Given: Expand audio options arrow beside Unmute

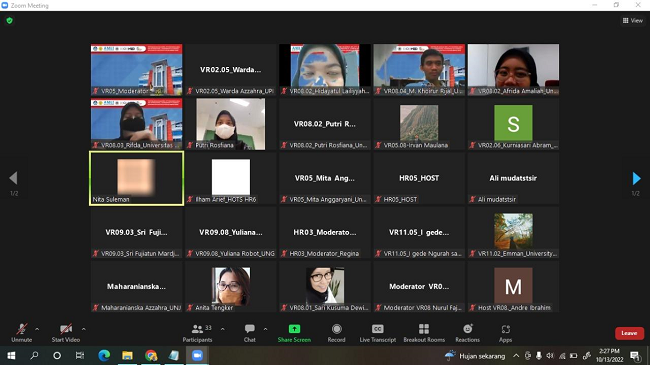Looking at the screenshot, I should pyautogui.click(x=37, y=329).
